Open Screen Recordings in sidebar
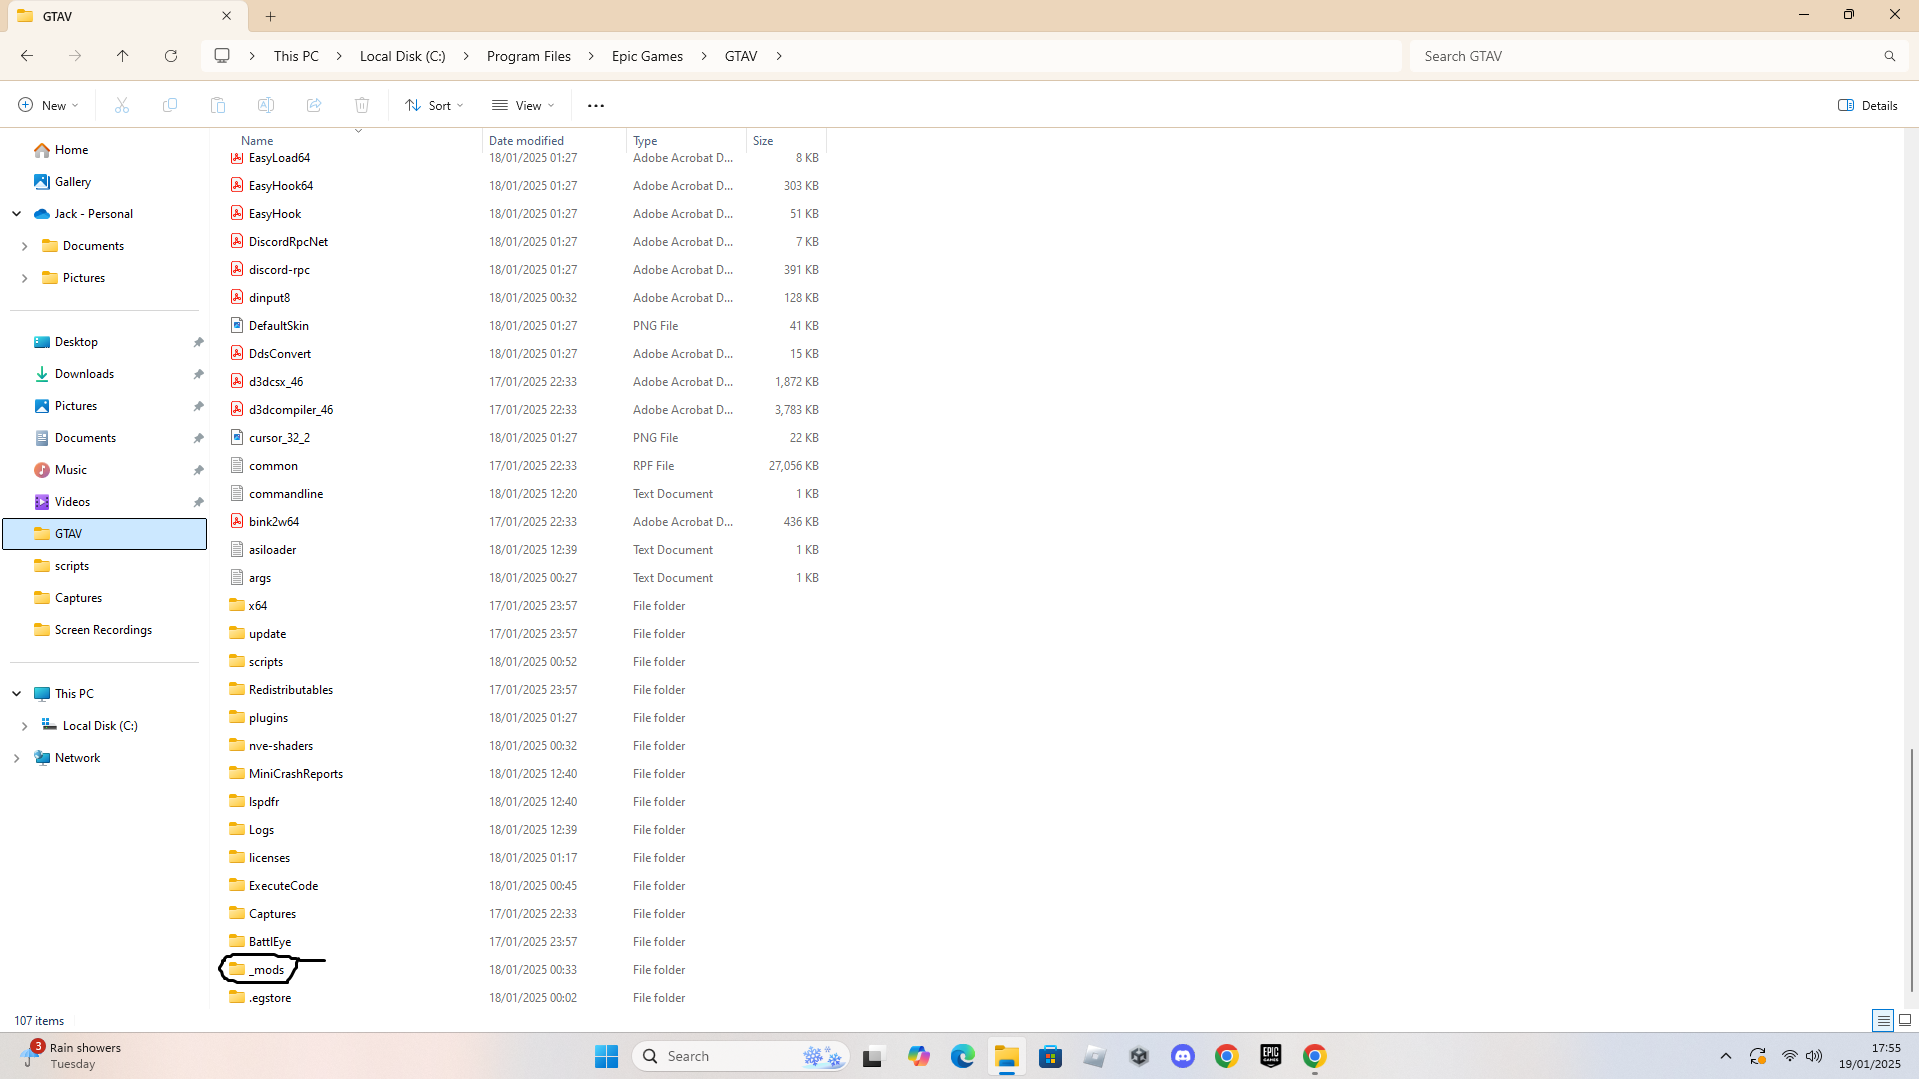The height and width of the screenshot is (1079, 1919). tap(105, 630)
